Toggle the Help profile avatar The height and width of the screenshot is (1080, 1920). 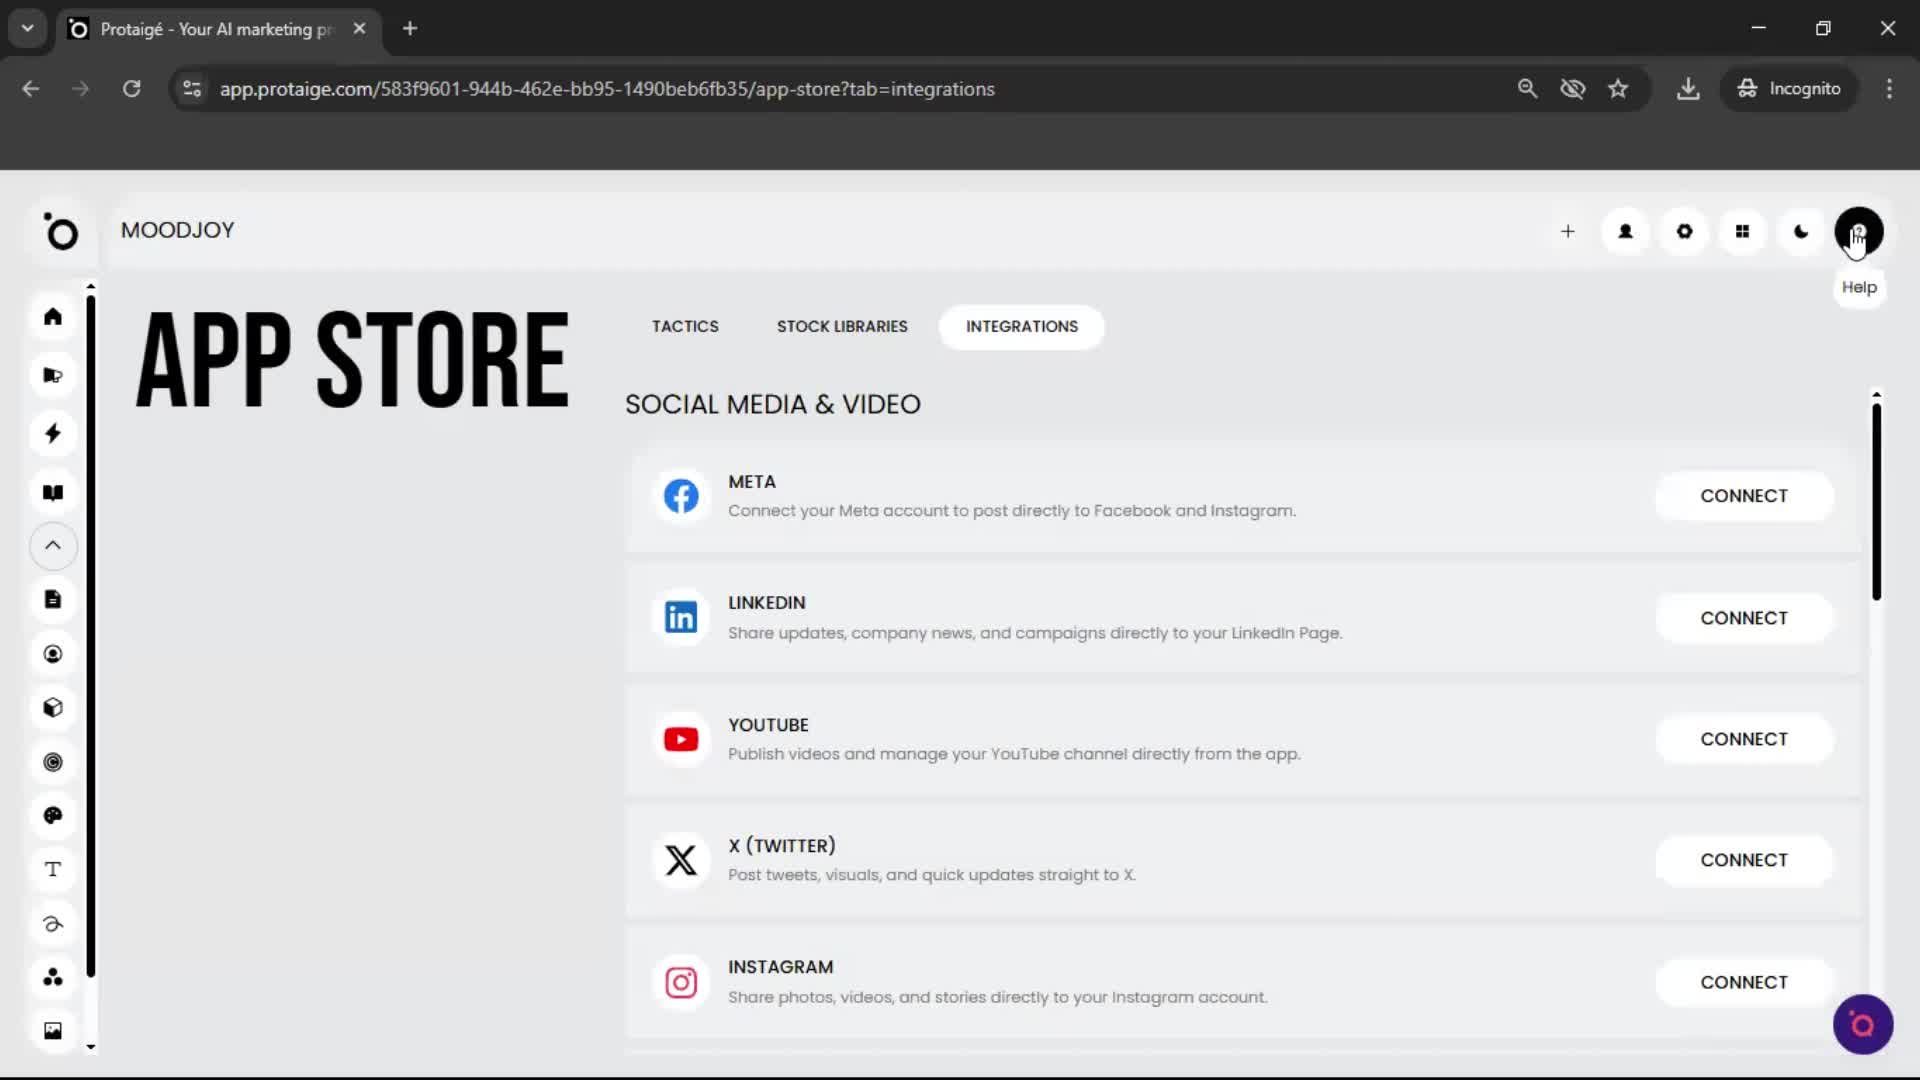pyautogui.click(x=1860, y=231)
